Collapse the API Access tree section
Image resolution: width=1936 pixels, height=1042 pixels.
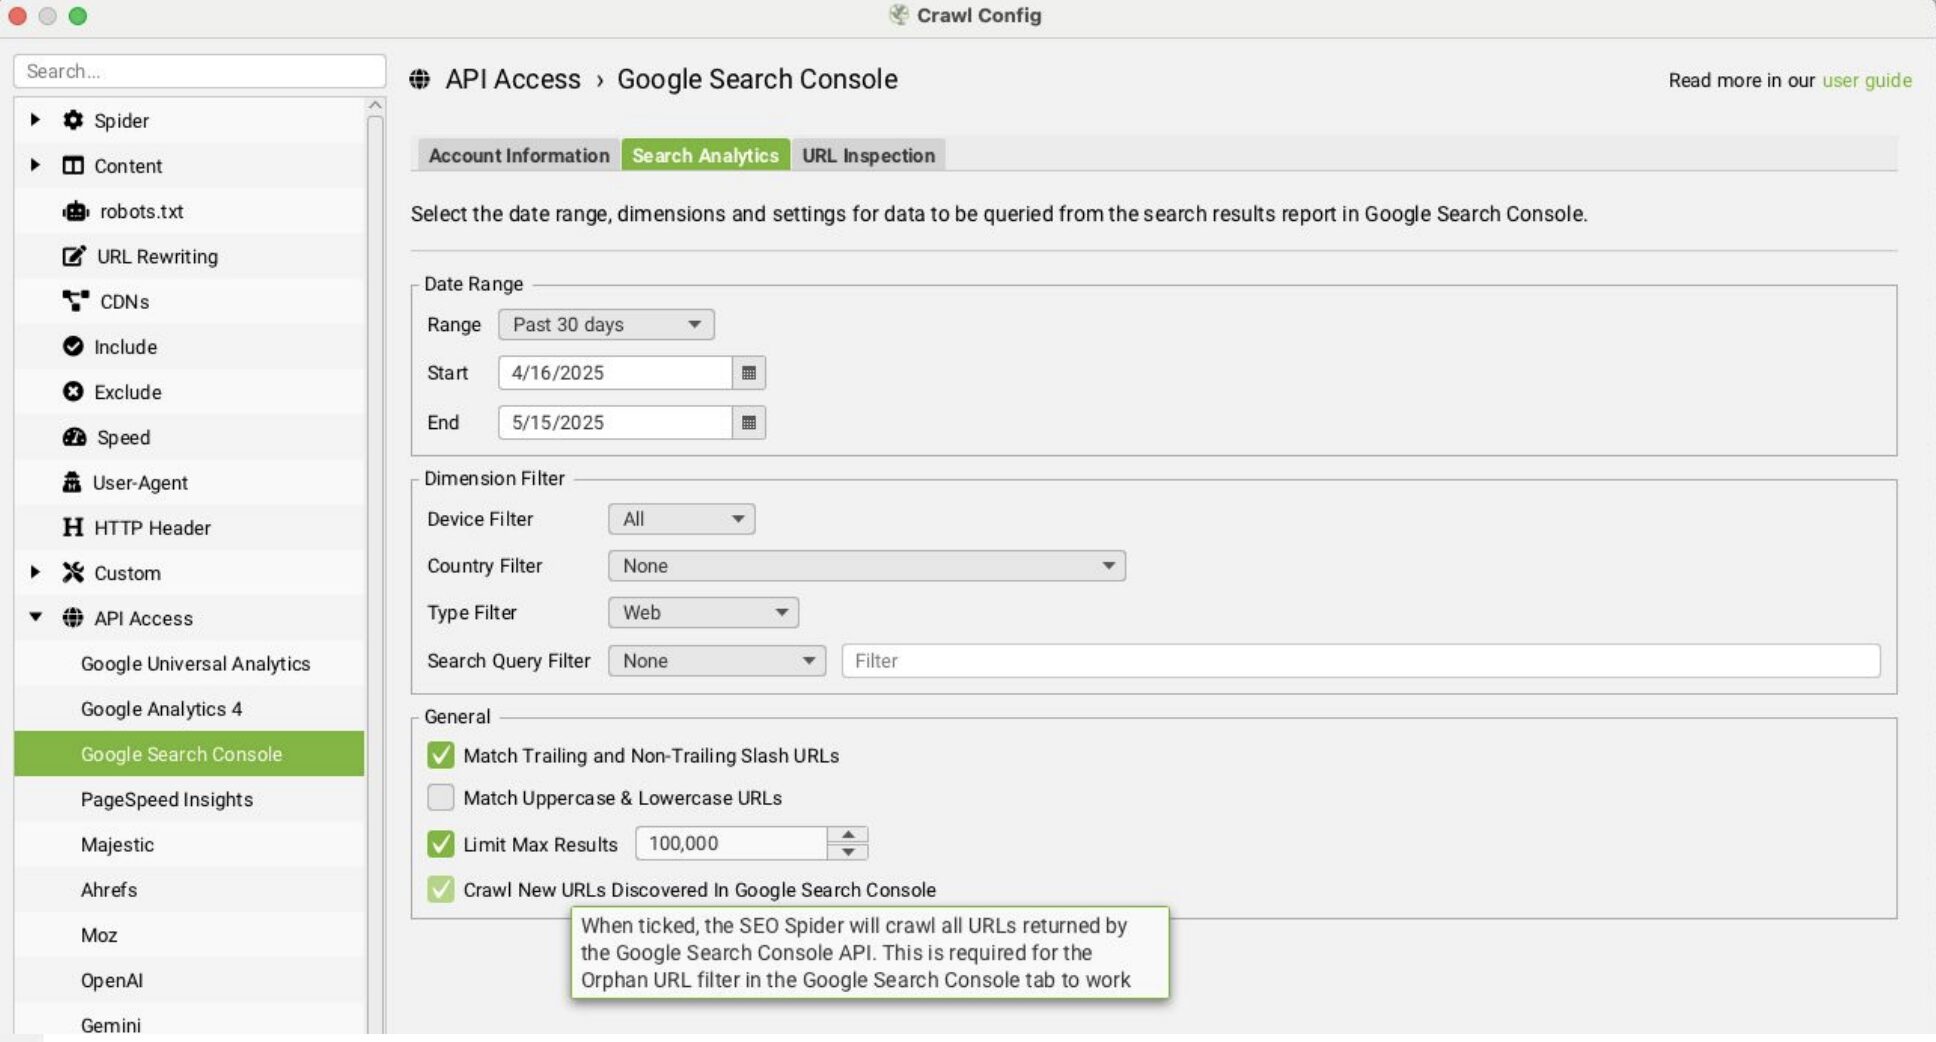click(35, 618)
